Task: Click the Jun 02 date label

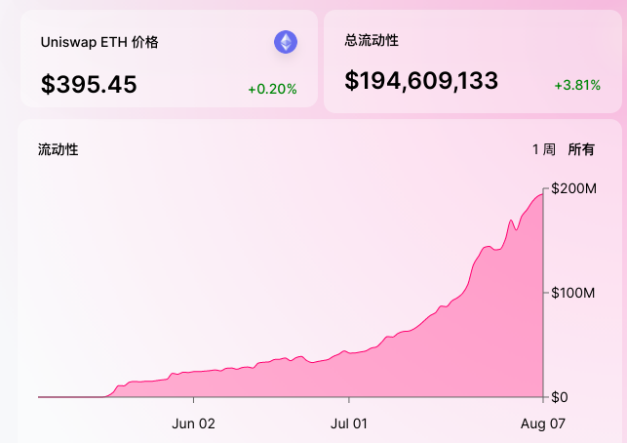Action: pos(194,423)
